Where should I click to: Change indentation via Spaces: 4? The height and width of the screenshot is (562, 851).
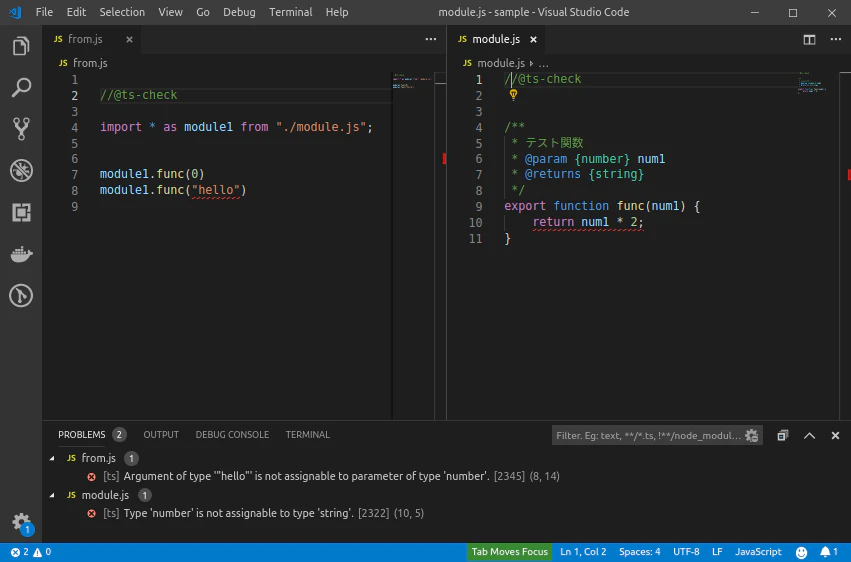pos(639,552)
